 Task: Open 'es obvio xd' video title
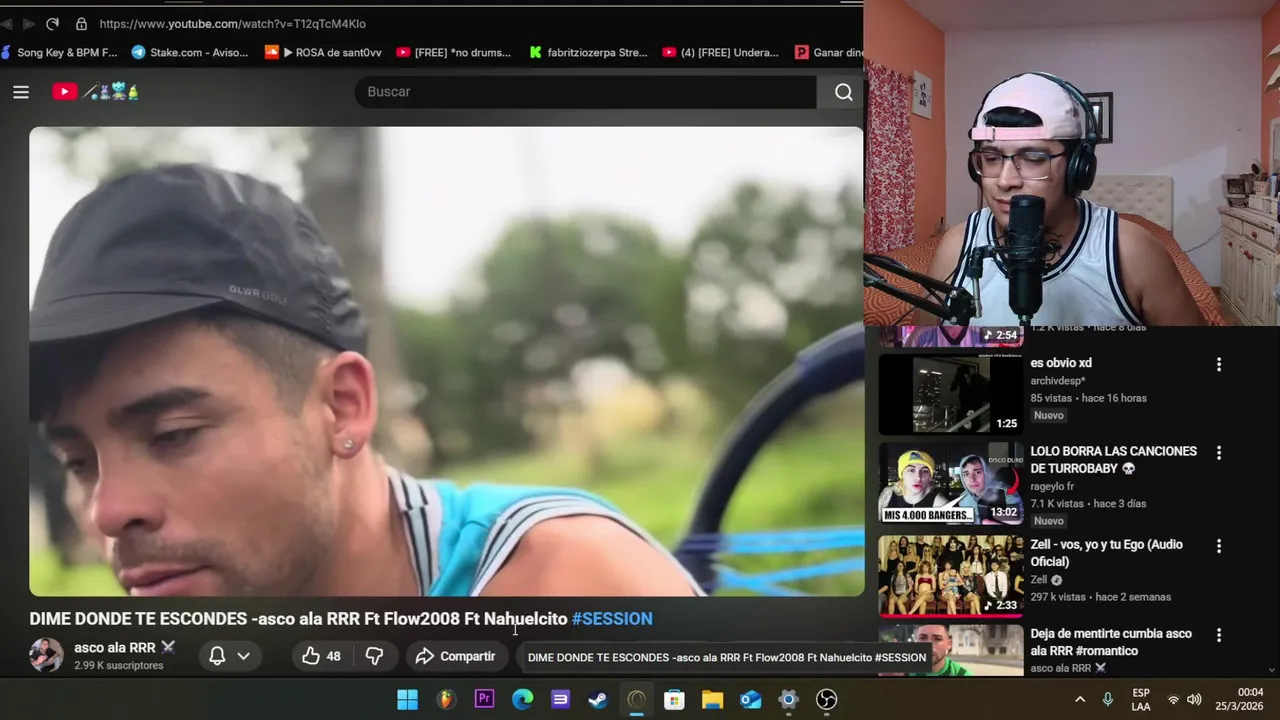click(1061, 363)
